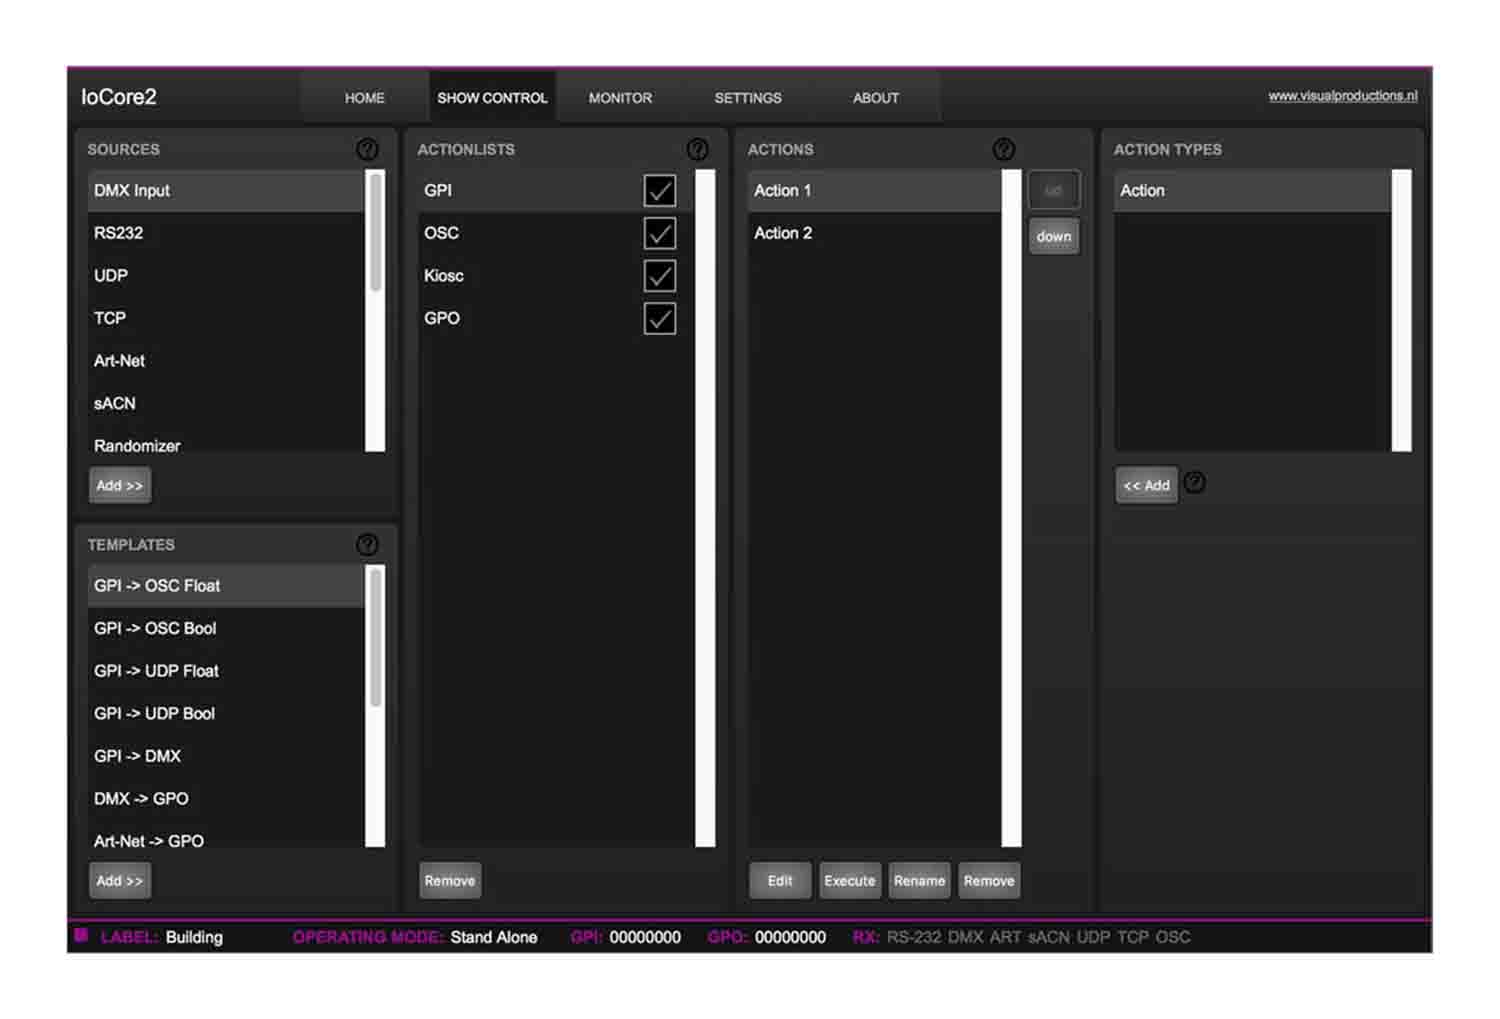Screen dimensions: 1500x1019
Task: Click the Templates list scrollbar
Action: 376,637
